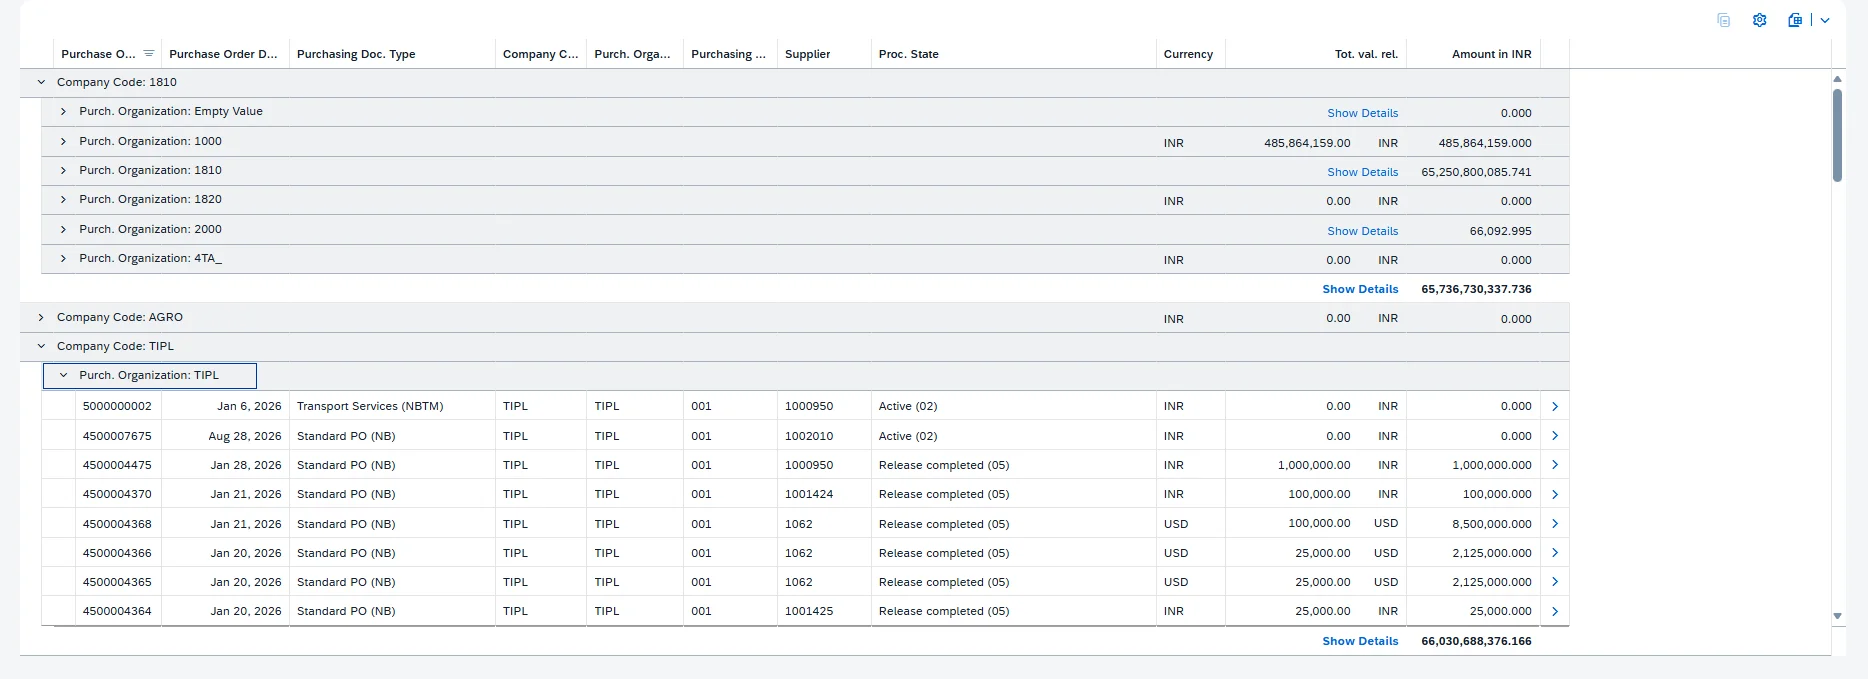Click Purchasing Doc. Type column header

pyautogui.click(x=392, y=54)
